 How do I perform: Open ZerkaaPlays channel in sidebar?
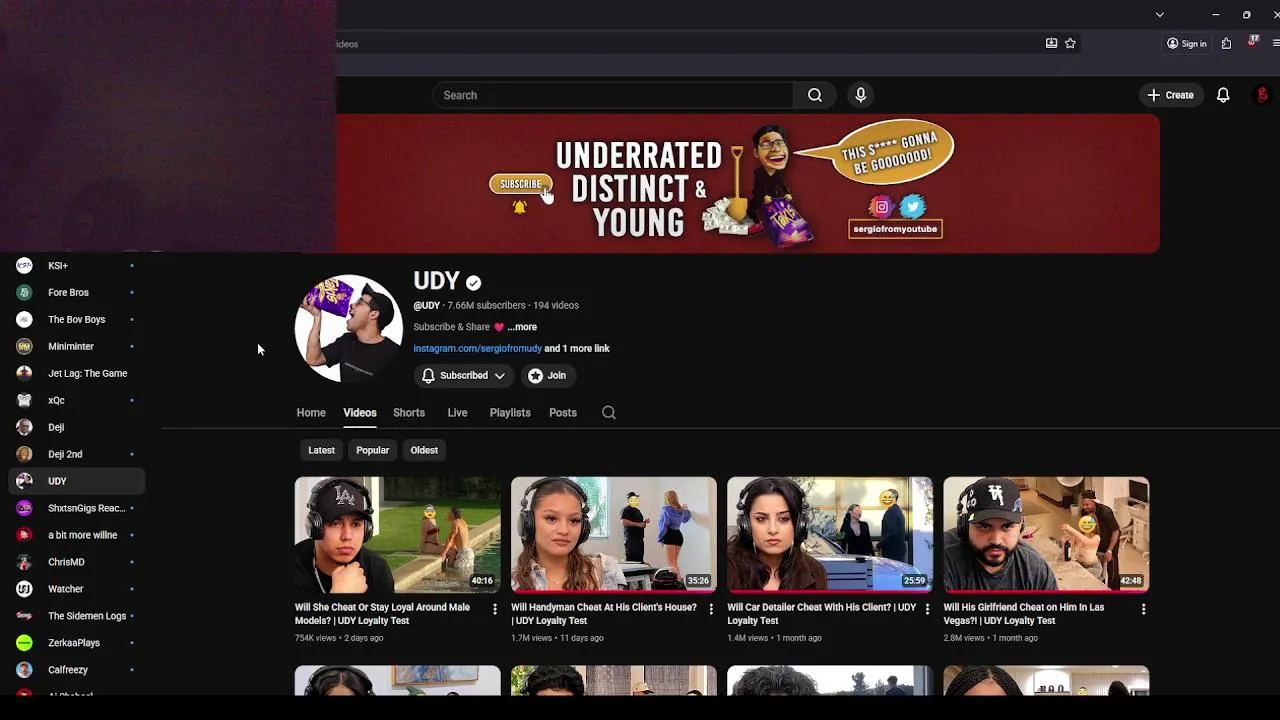[x=76, y=643]
